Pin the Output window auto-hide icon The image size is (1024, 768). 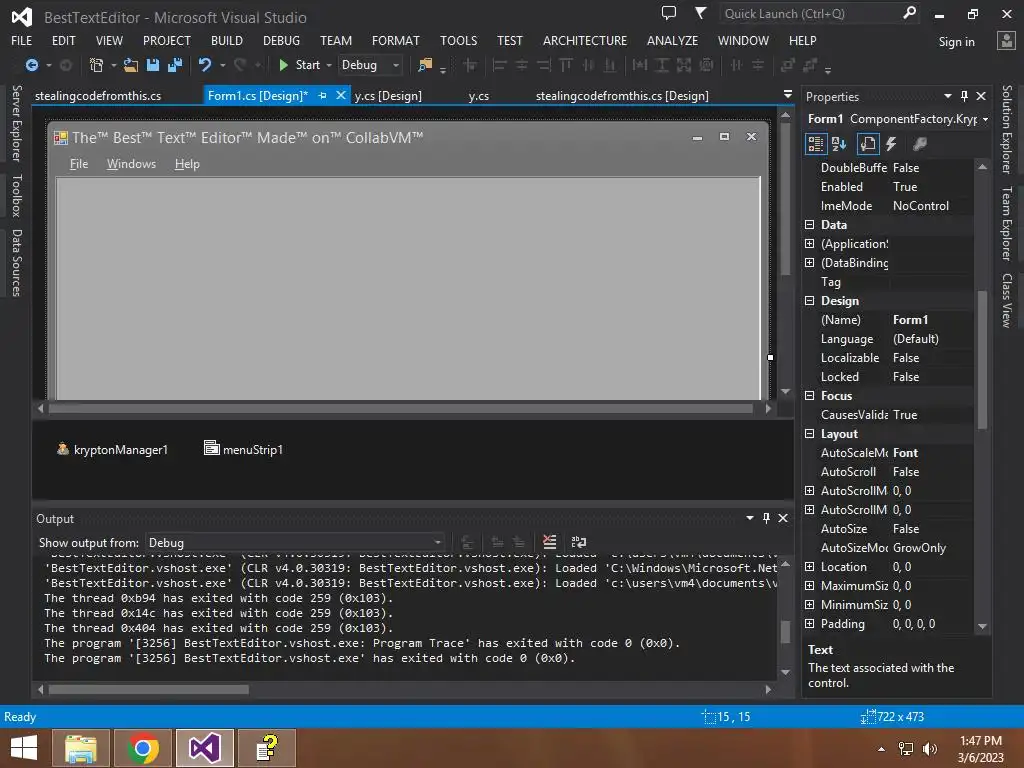pyautogui.click(x=766, y=518)
